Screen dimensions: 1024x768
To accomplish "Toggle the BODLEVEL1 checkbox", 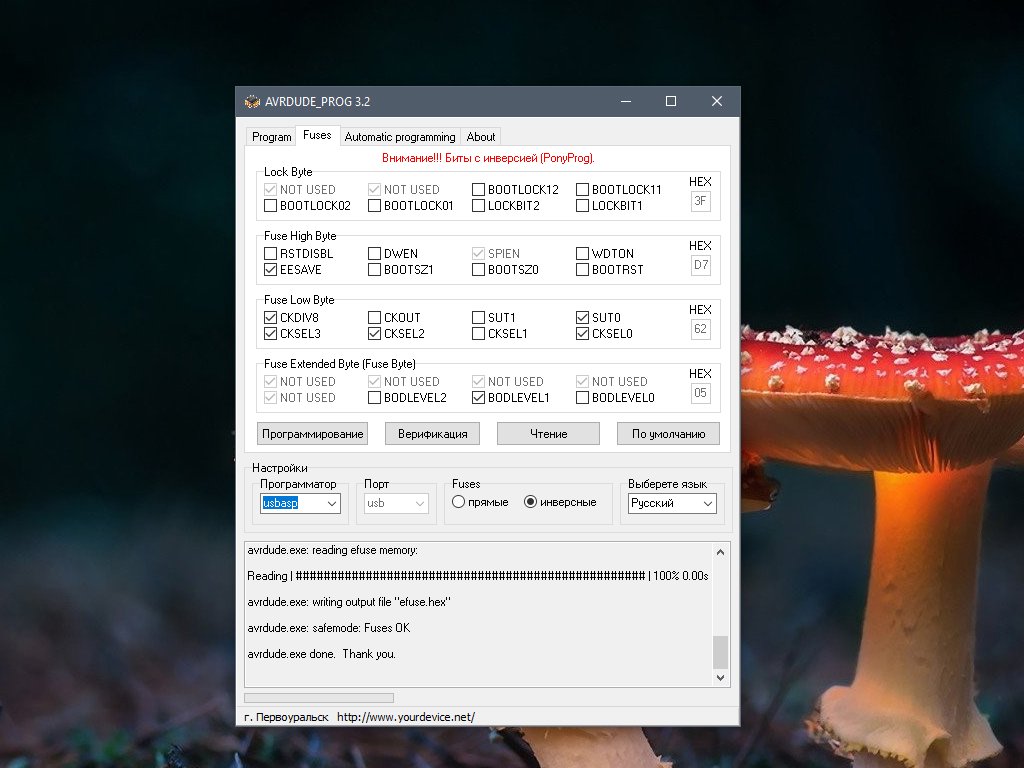I will pyautogui.click(x=479, y=398).
